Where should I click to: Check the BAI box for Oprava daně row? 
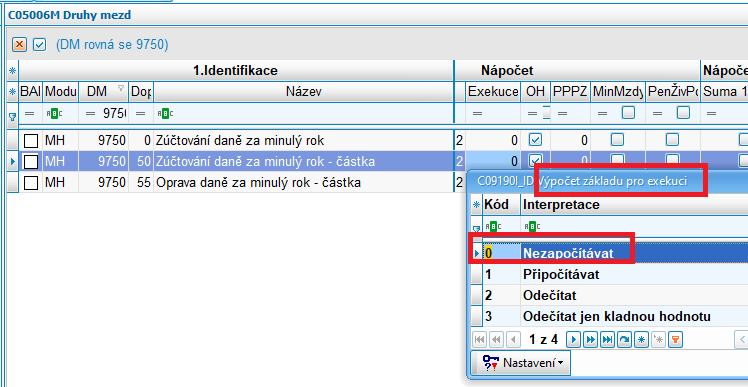(x=31, y=182)
